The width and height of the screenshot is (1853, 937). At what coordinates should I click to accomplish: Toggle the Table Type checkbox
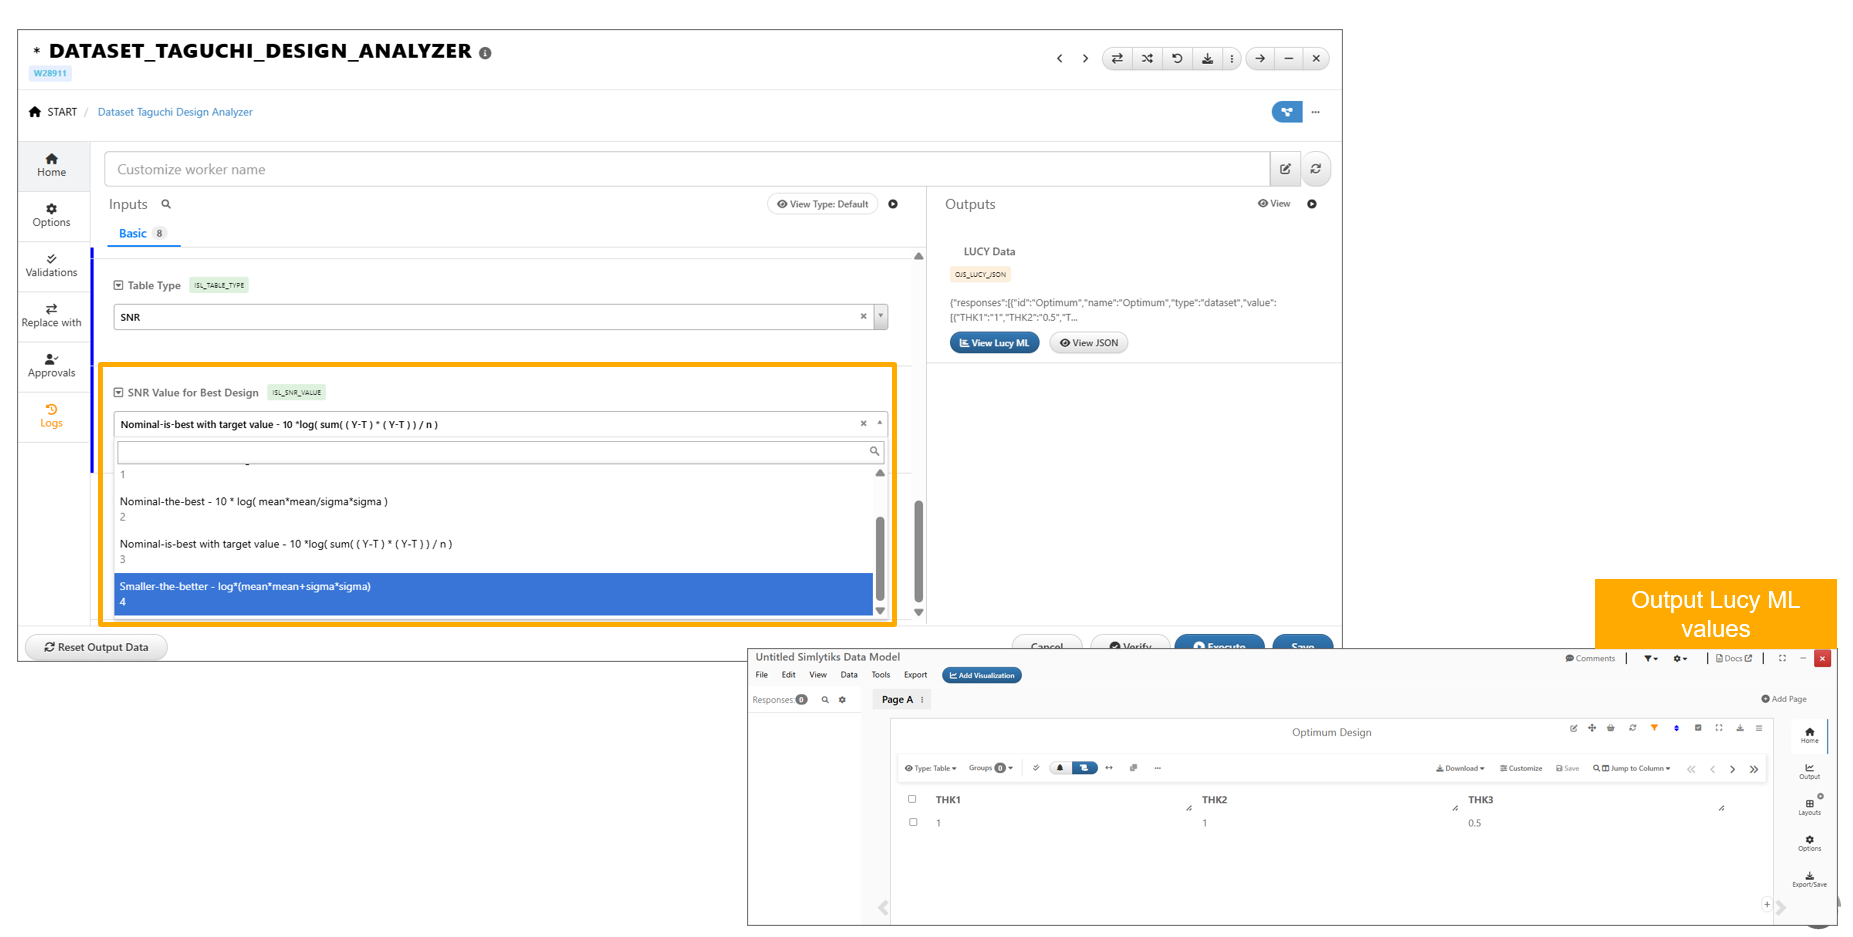coord(118,286)
